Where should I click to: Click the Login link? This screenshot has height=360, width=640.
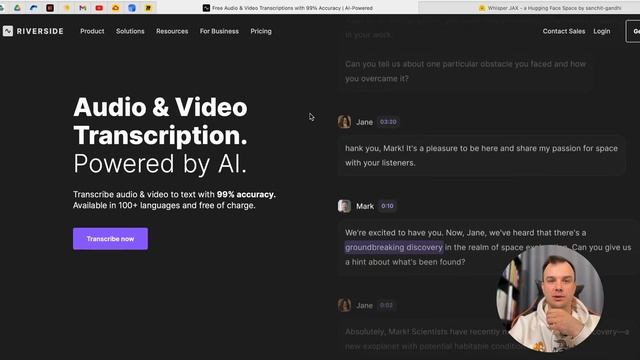602,31
